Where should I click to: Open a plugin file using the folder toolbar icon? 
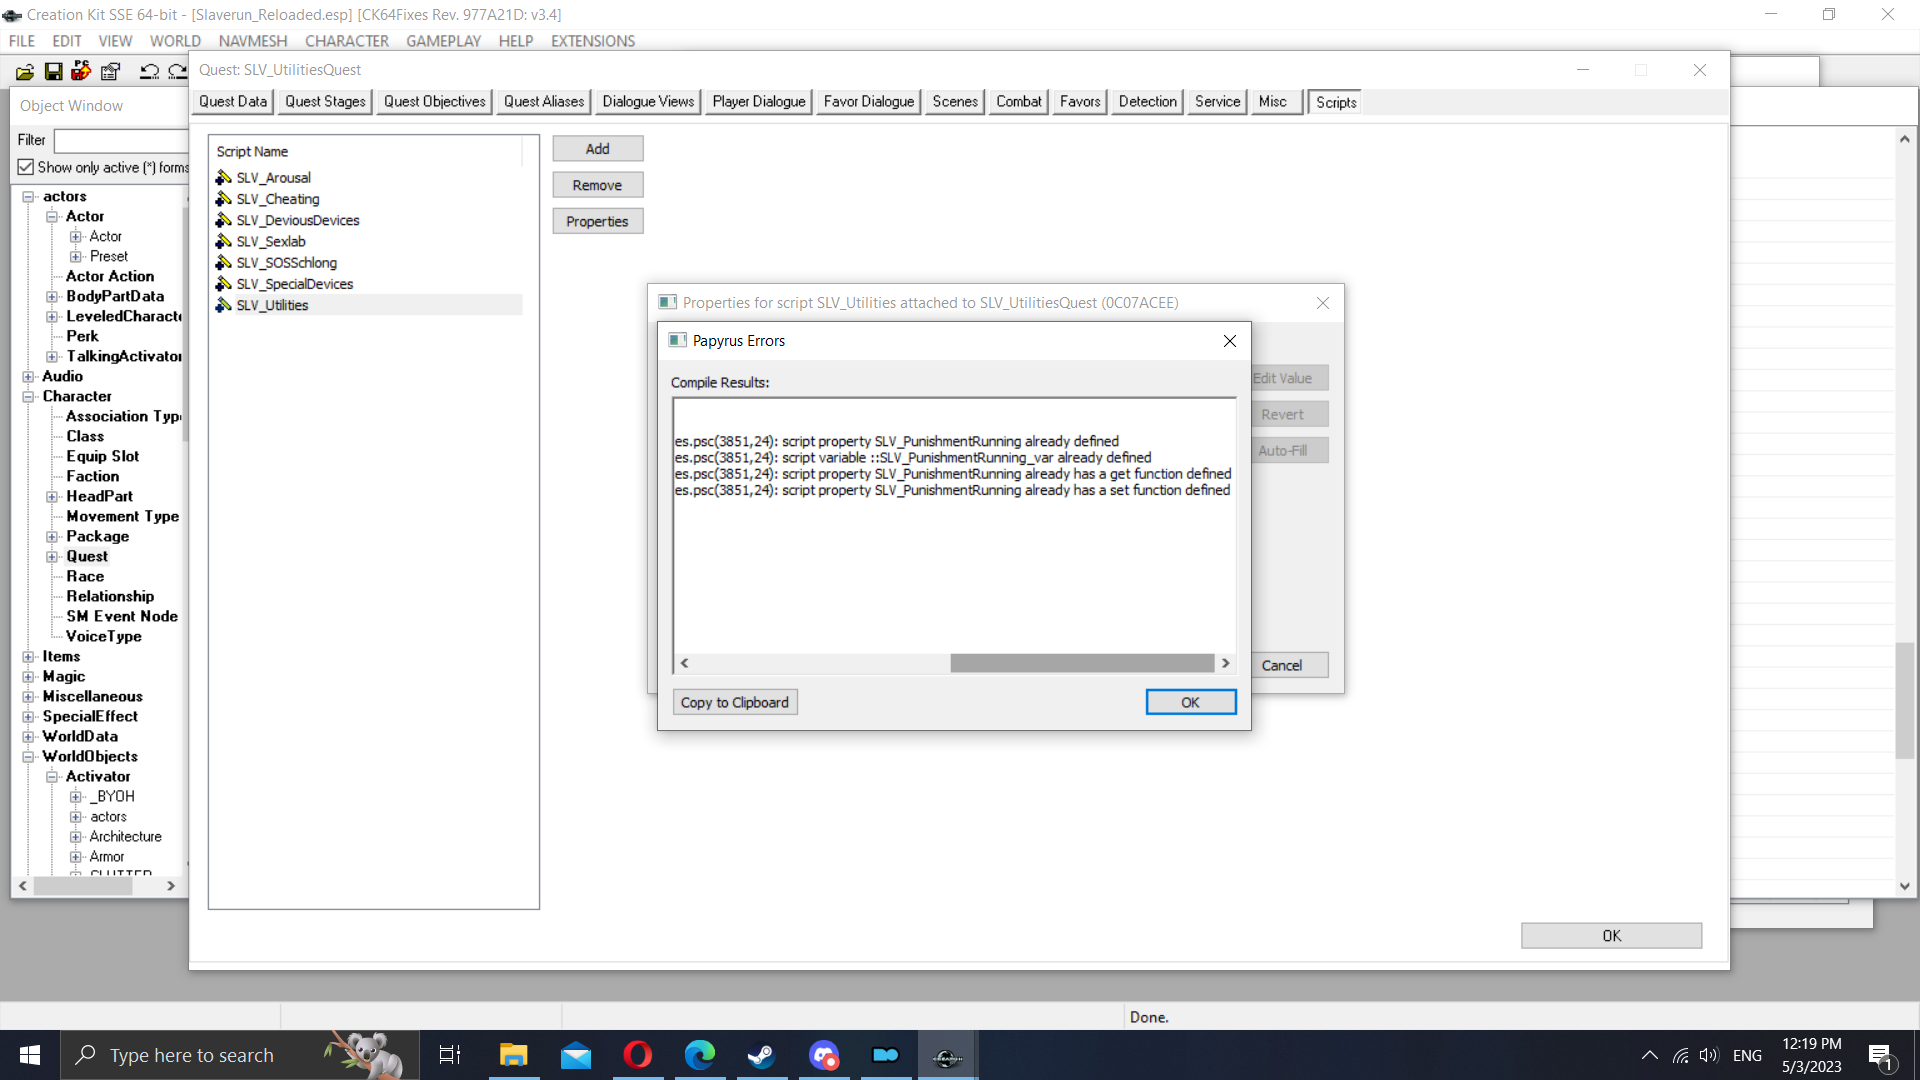click(x=23, y=71)
